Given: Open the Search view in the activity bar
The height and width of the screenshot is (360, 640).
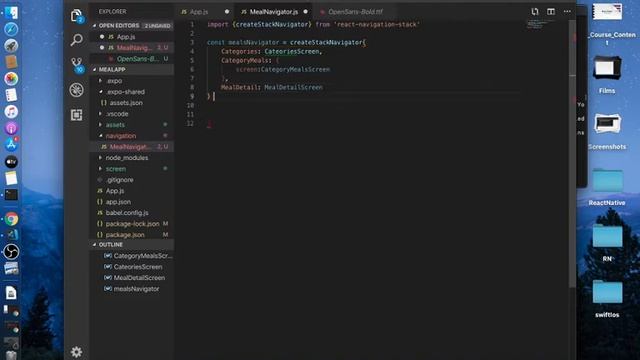Looking at the screenshot, I should coord(76,40).
